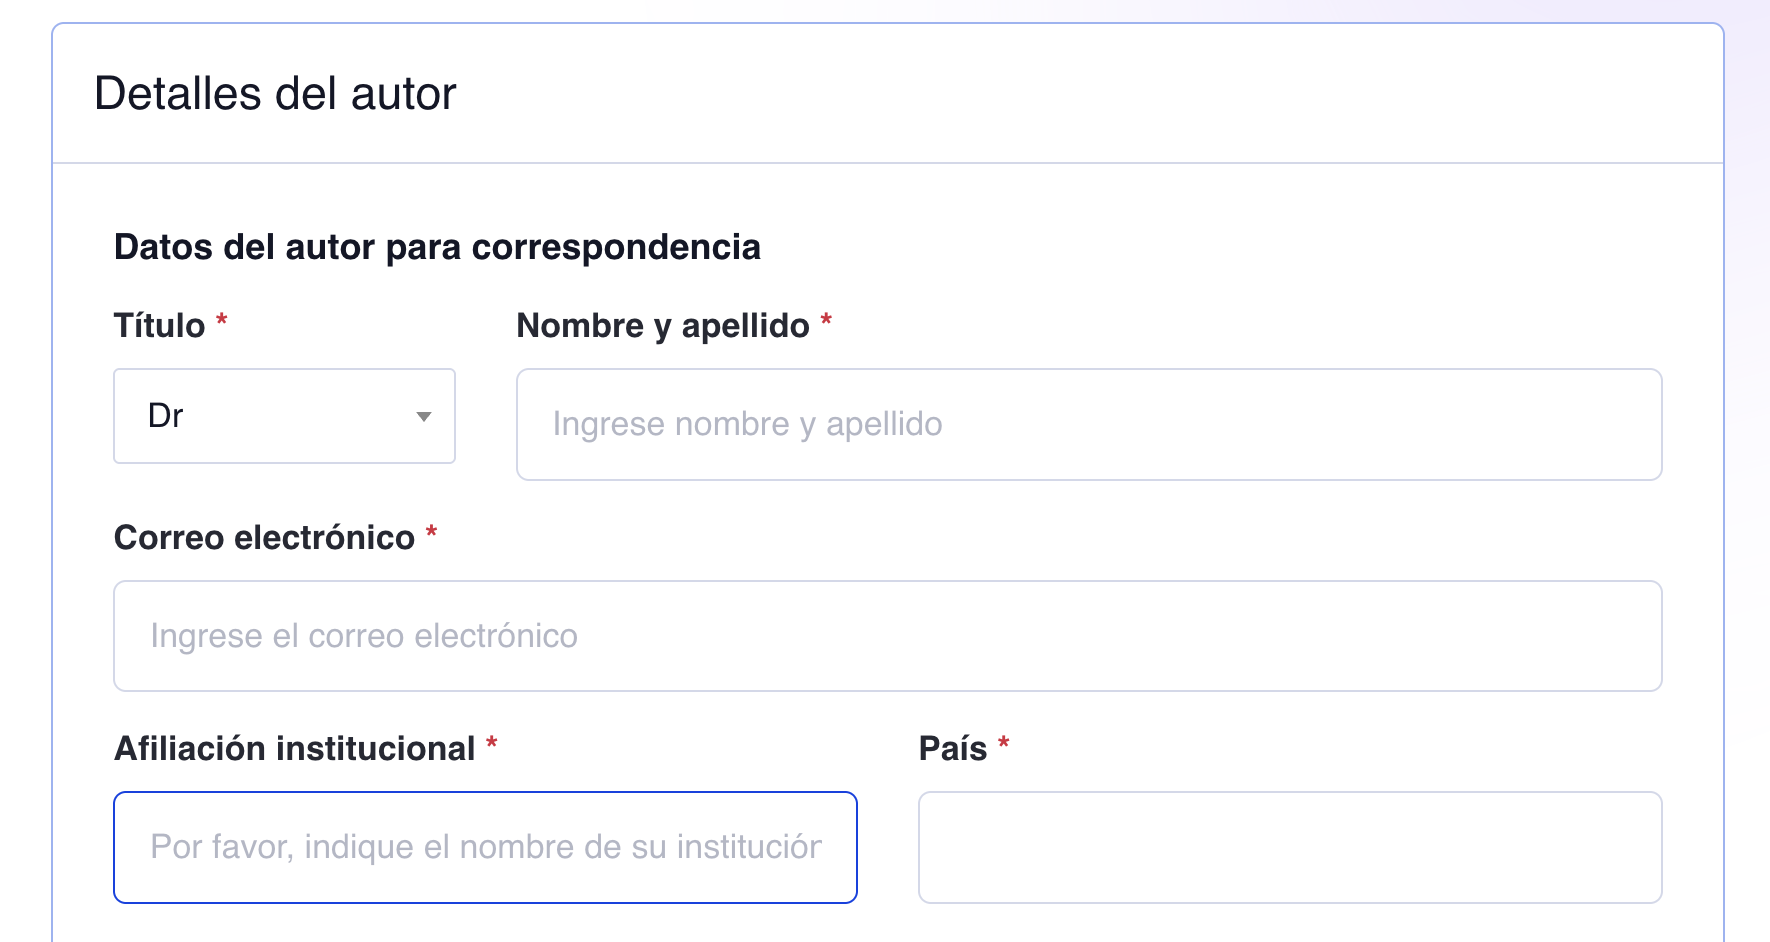
Task: Click the placeholder 'Ingrese nombre y apellido'
Action: [746, 424]
